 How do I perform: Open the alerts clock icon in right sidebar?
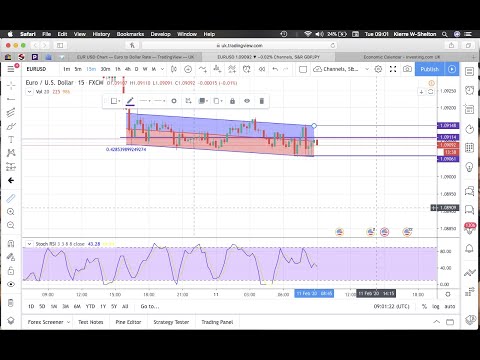[469, 90]
